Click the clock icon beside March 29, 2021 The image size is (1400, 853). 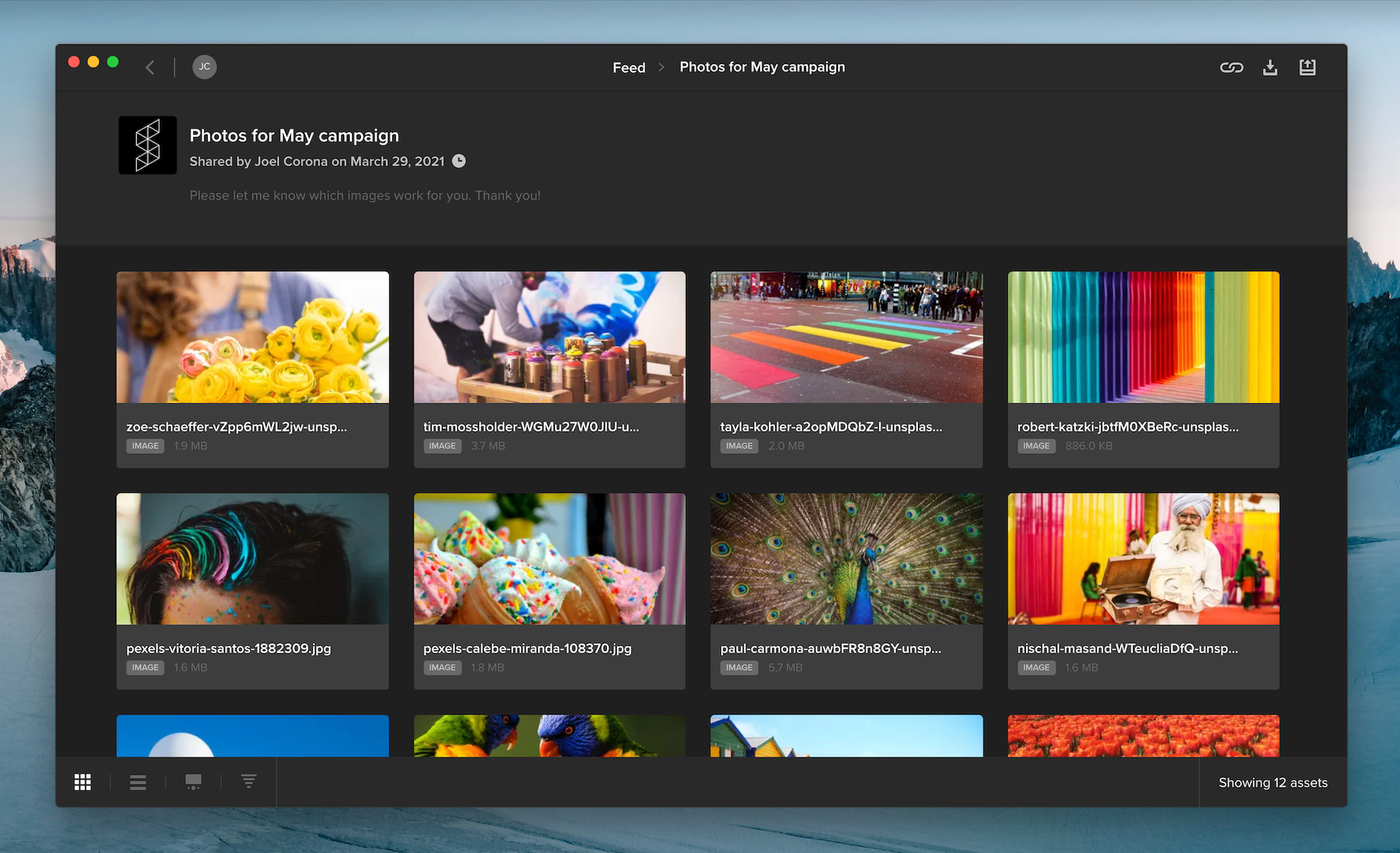coord(459,161)
